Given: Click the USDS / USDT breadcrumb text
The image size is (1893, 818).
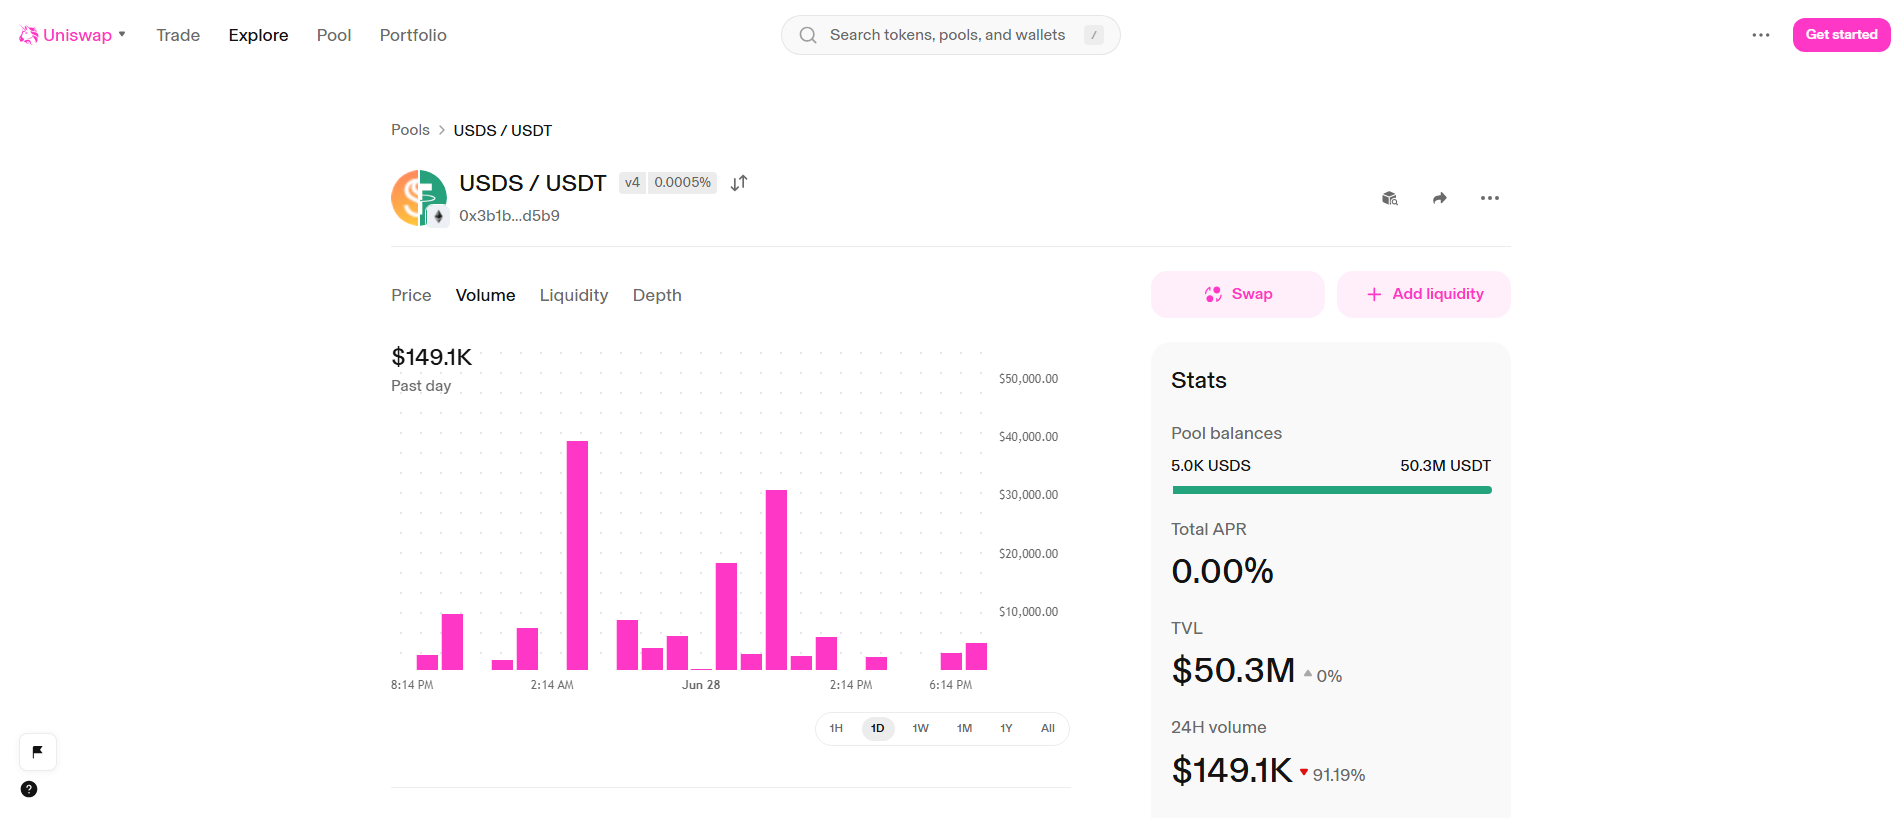Looking at the screenshot, I should [x=503, y=130].
